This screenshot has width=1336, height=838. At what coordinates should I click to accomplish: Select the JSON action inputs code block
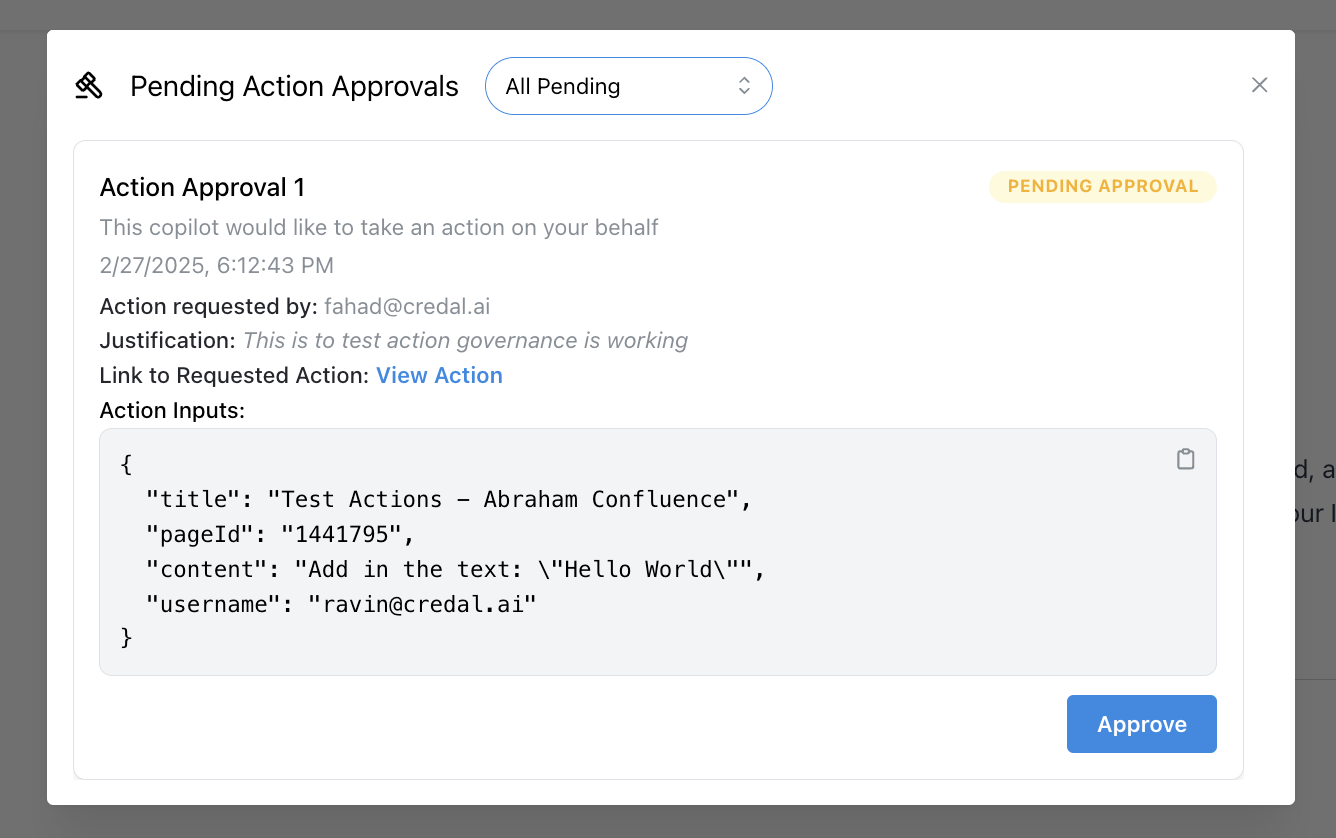[658, 551]
